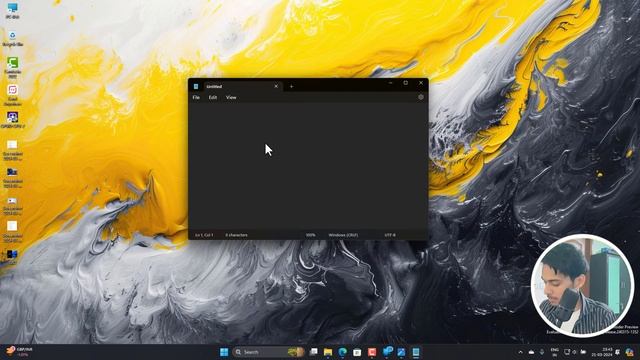This screenshot has width=640, height=360.
Task: Click the OneDrive cloud tray icon
Action: [531, 352]
